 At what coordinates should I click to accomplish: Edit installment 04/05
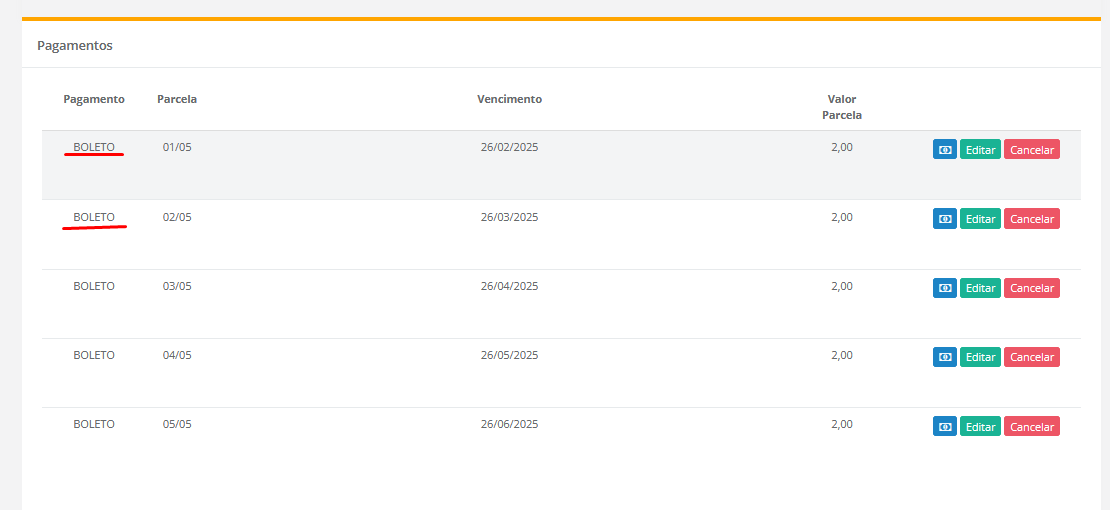[980, 357]
